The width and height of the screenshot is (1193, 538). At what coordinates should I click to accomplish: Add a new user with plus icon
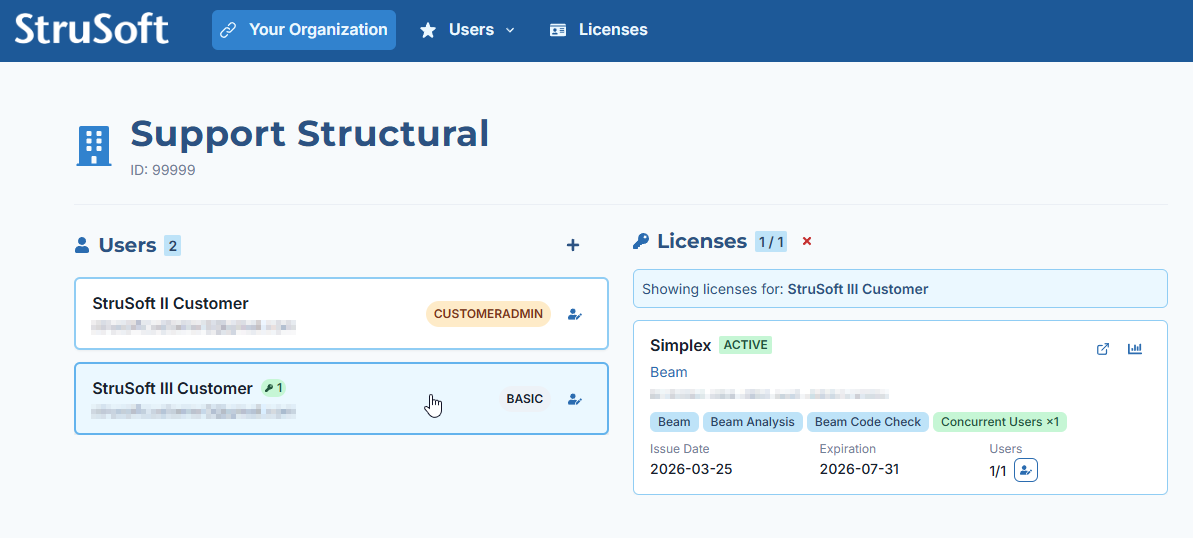click(x=573, y=245)
